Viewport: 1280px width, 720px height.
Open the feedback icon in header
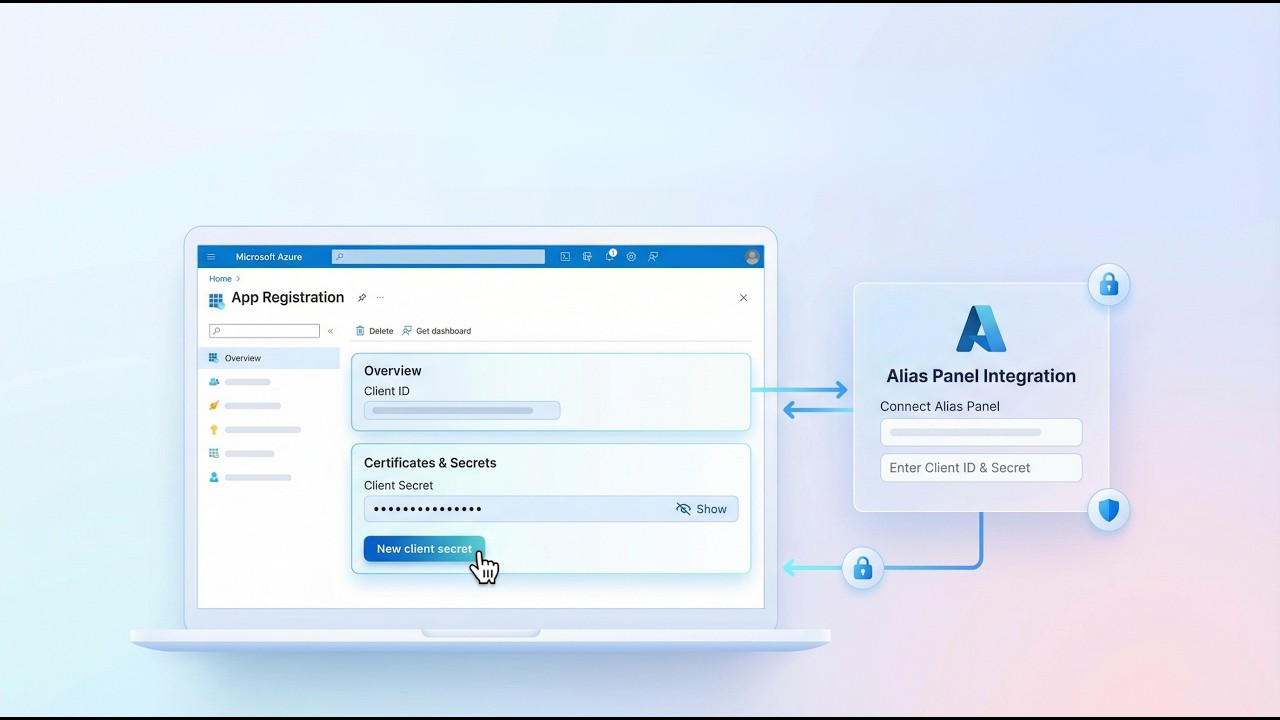[x=653, y=257]
